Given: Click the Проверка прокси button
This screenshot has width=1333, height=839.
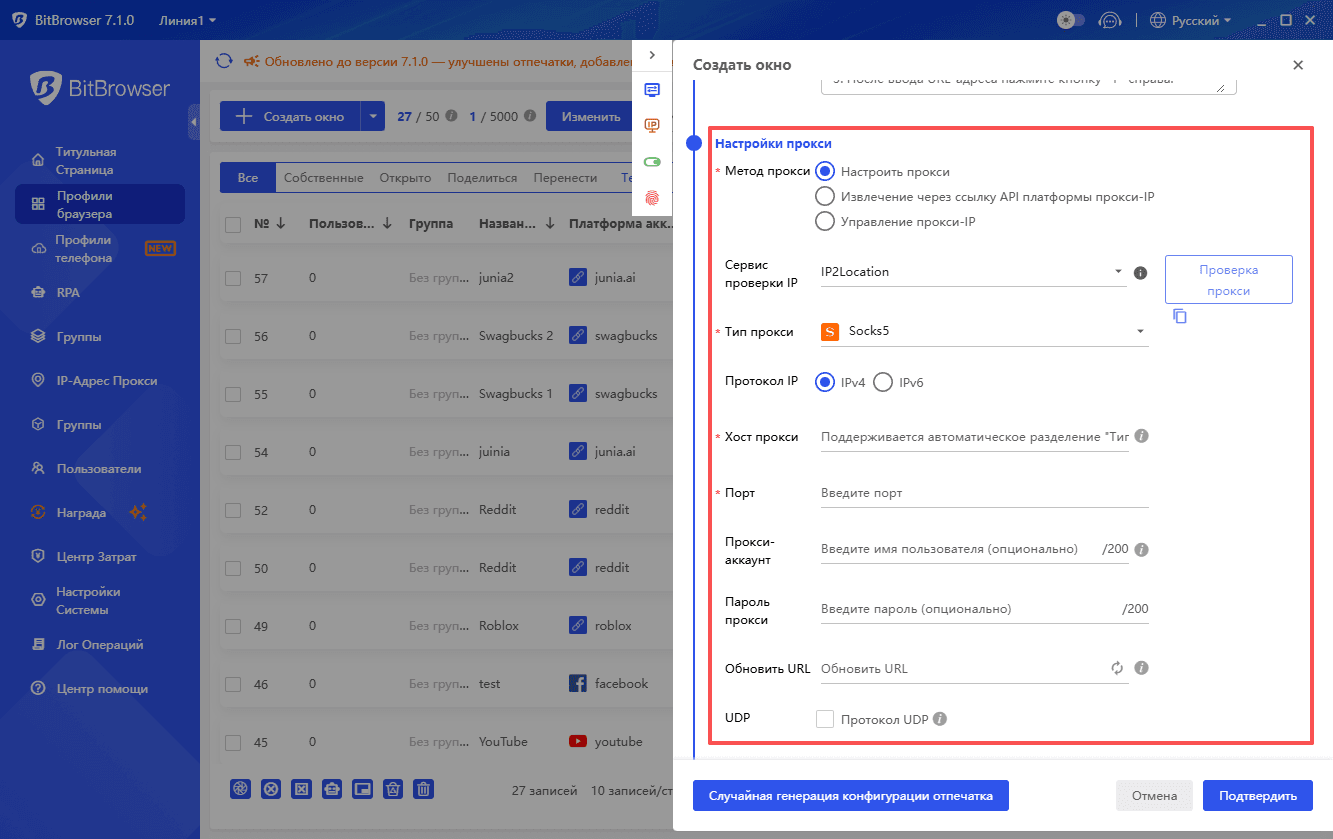Looking at the screenshot, I should pyautogui.click(x=1228, y=278).
